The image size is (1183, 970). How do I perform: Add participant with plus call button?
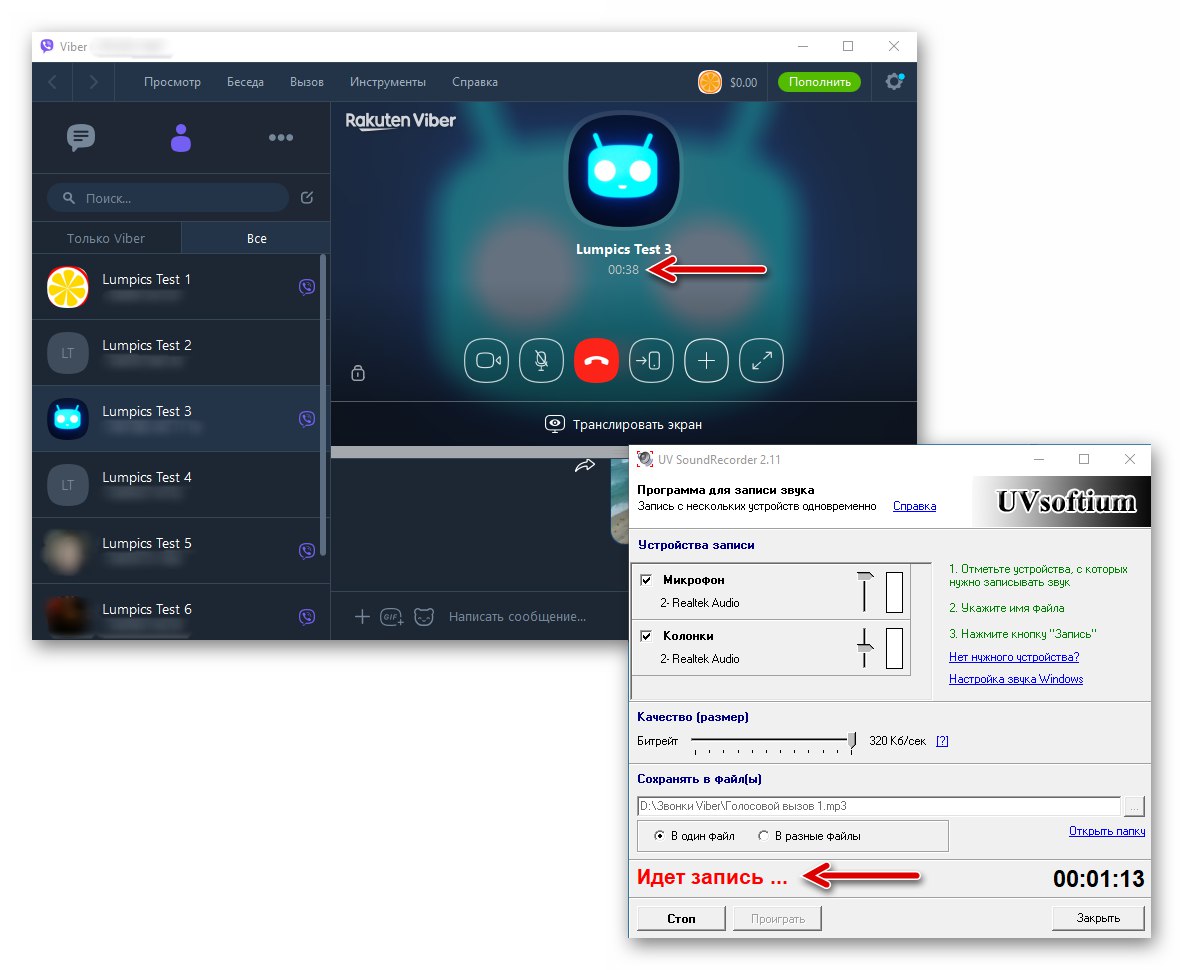click(706, 361)
